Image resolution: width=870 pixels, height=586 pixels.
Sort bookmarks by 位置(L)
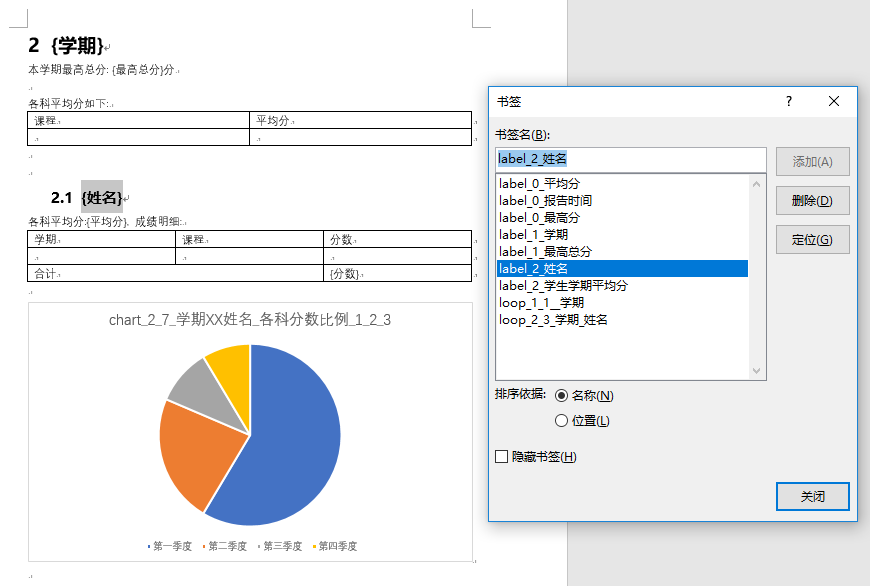click(582, 421)
